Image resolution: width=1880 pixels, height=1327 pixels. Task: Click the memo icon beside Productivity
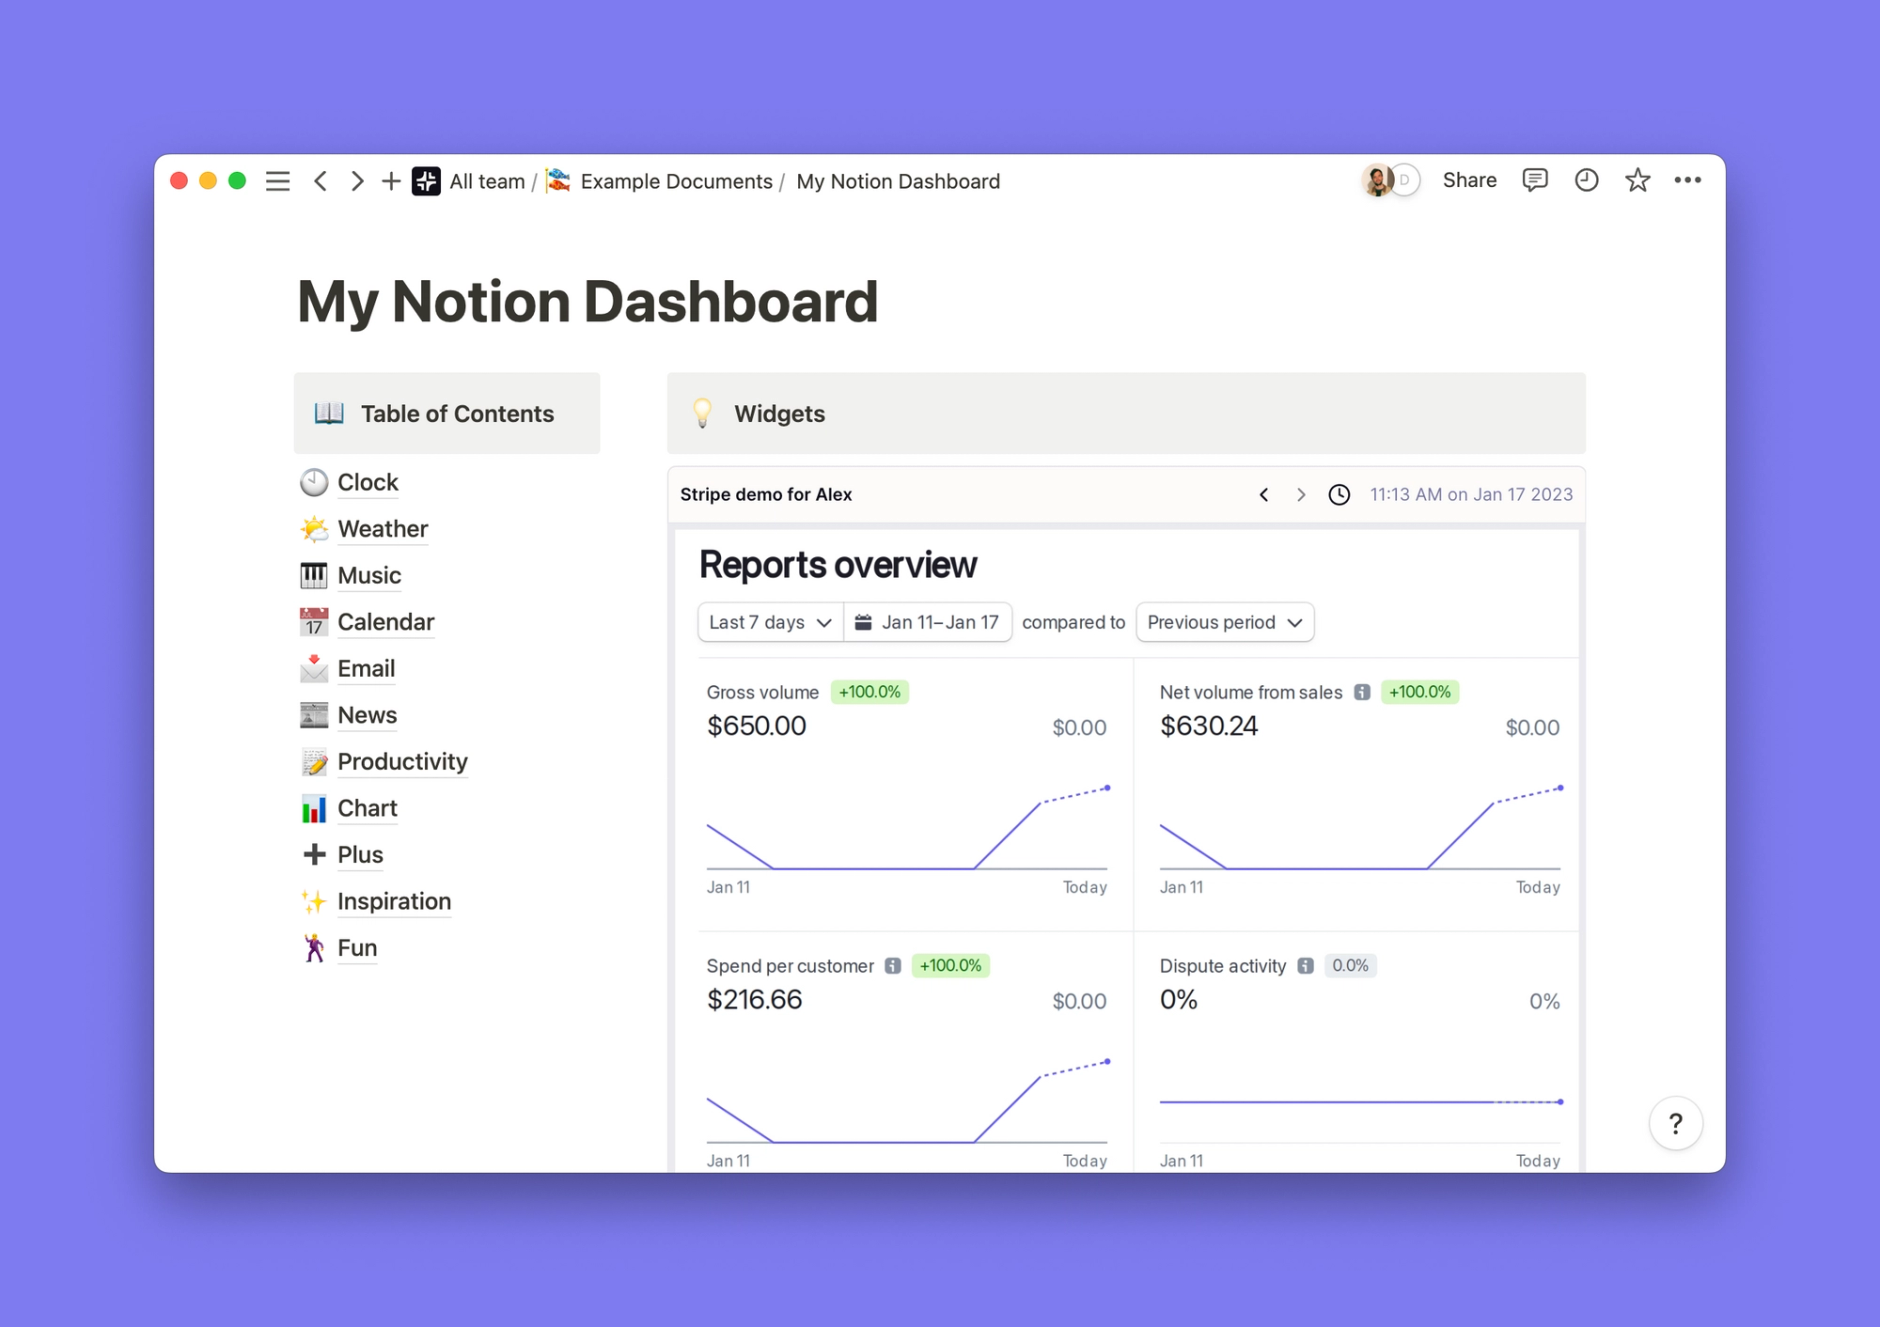(x=314, y=762)
